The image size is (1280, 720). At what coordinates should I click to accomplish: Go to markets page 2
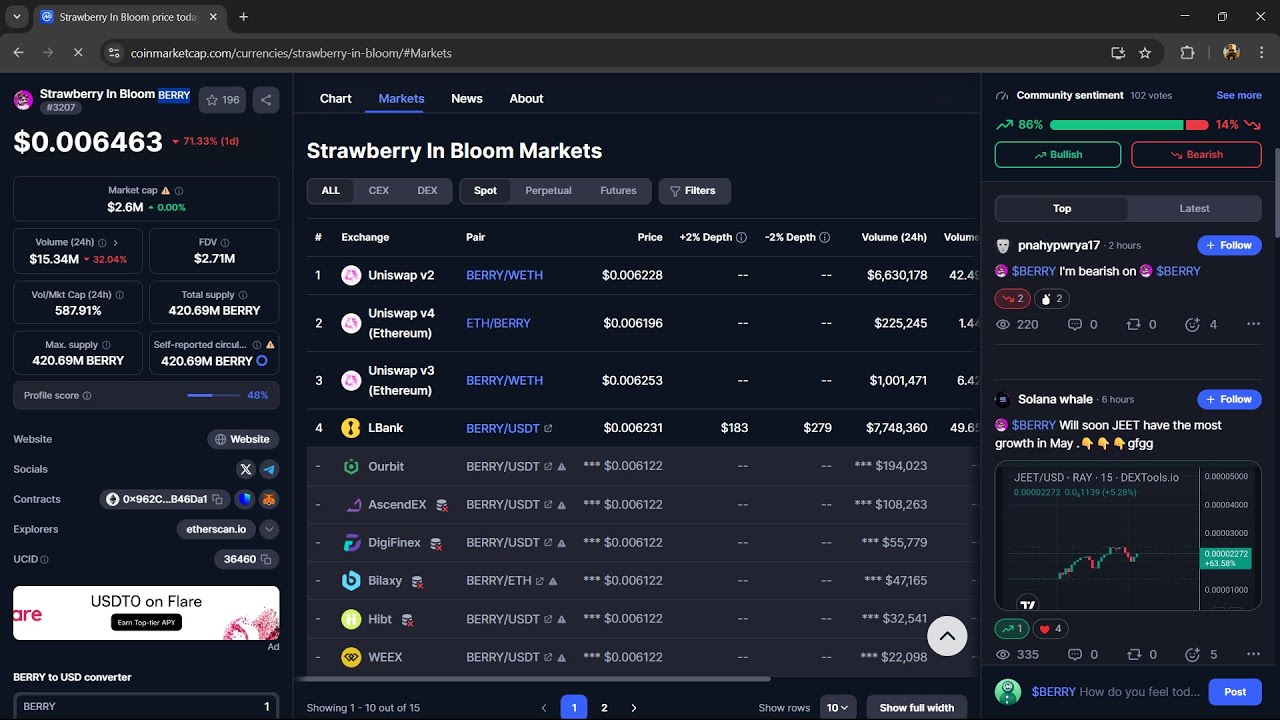pyautogui.click(x=604, y=708)
